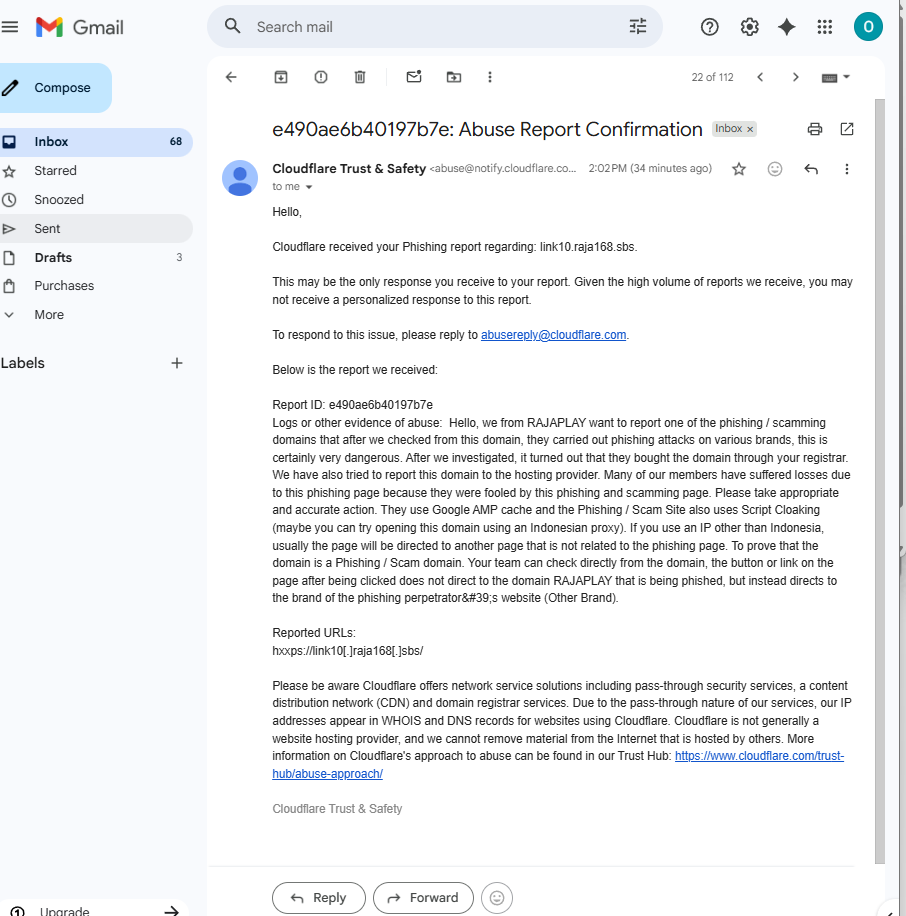The height and width of the screenshot is (916, 906).
Task: Report this email as spam
Action: pos(321,77)
